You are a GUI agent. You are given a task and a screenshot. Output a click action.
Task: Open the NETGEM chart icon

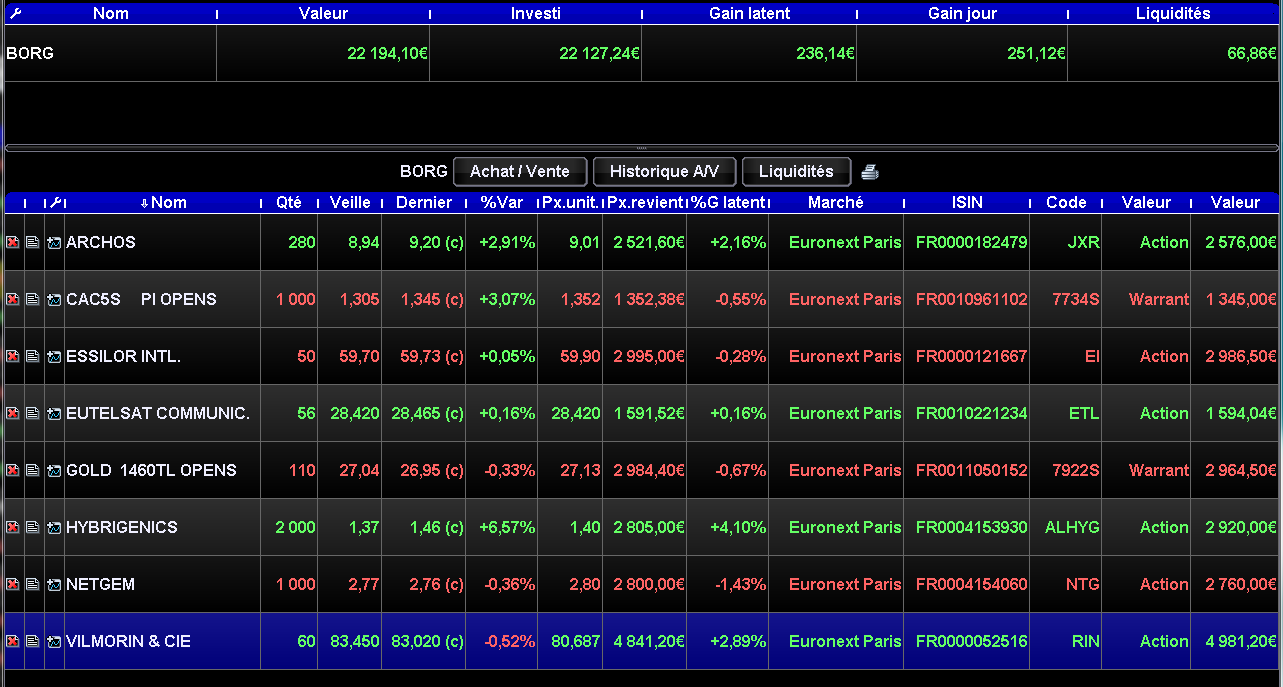pos(54,585)
